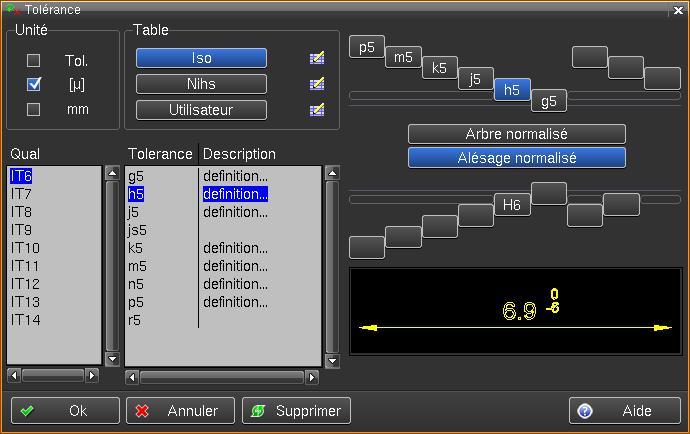Select the p5 tolerance block
This screenshot has width=690, height=434.
[x=367, y=46]
